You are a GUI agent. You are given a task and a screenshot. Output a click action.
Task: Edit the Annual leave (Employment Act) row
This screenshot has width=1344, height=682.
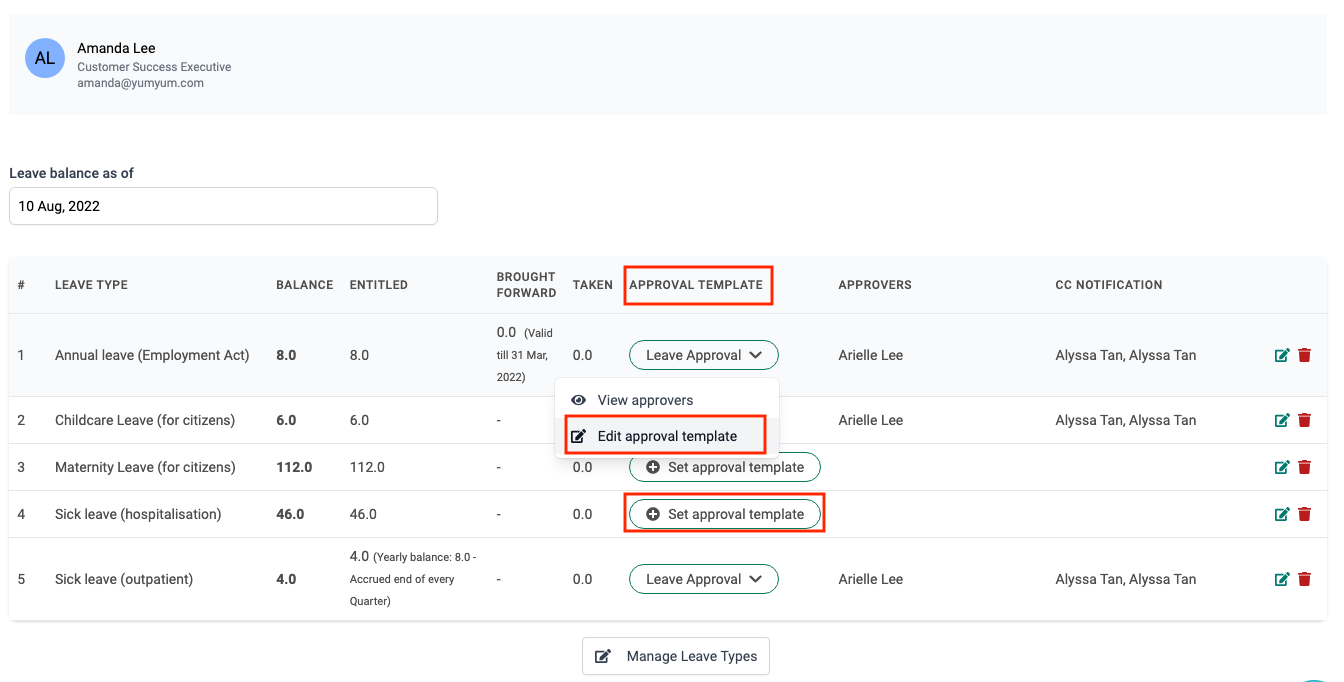click(x=1282, y=355)
